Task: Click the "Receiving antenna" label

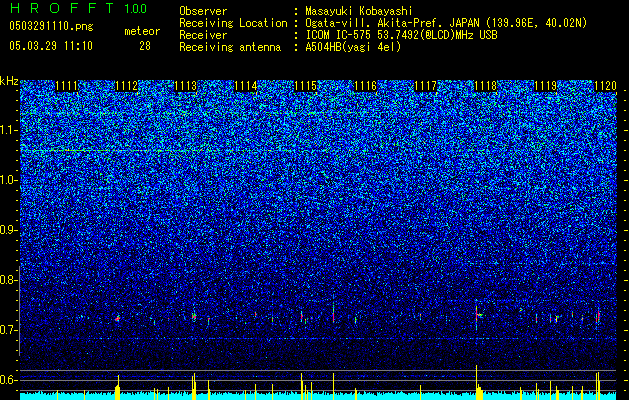Action: point(230,47)
